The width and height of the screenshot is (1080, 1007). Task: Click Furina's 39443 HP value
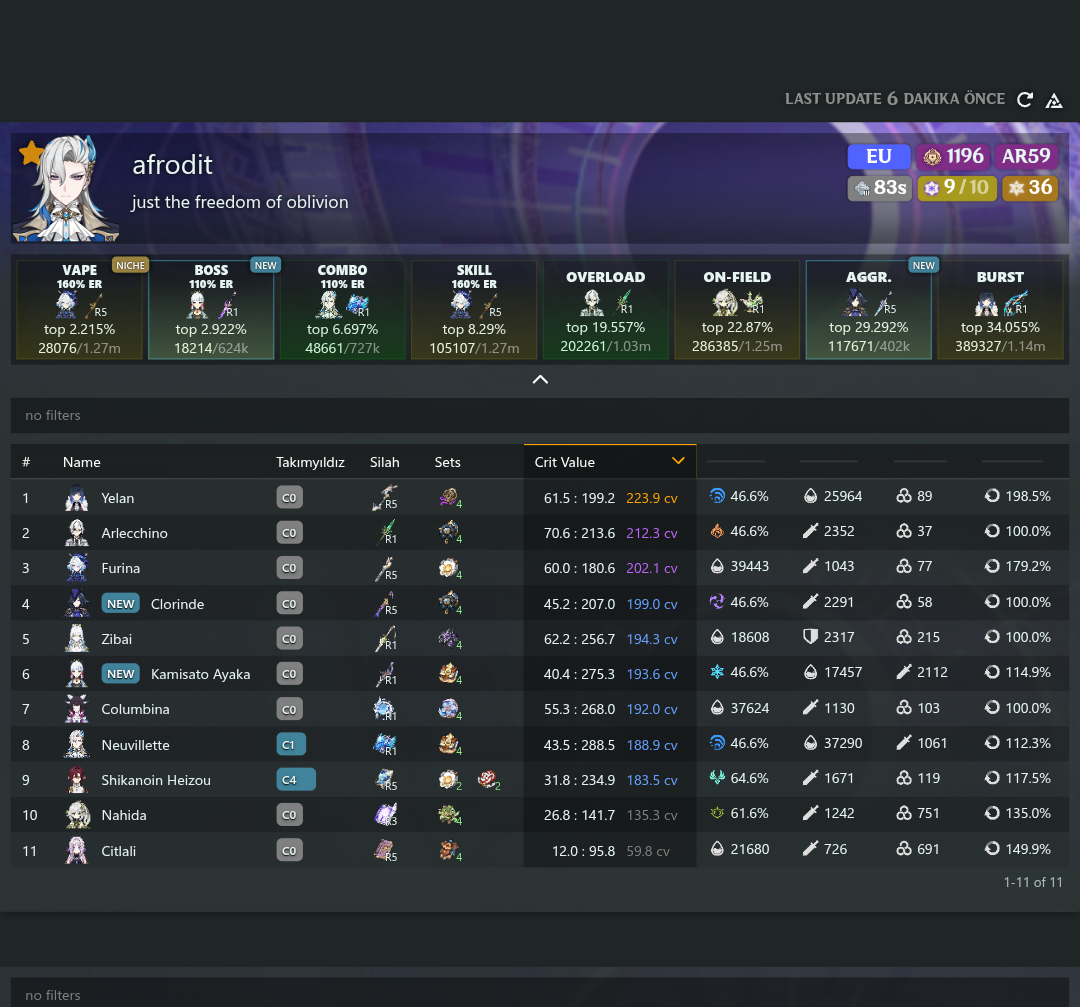click(749, 566)
